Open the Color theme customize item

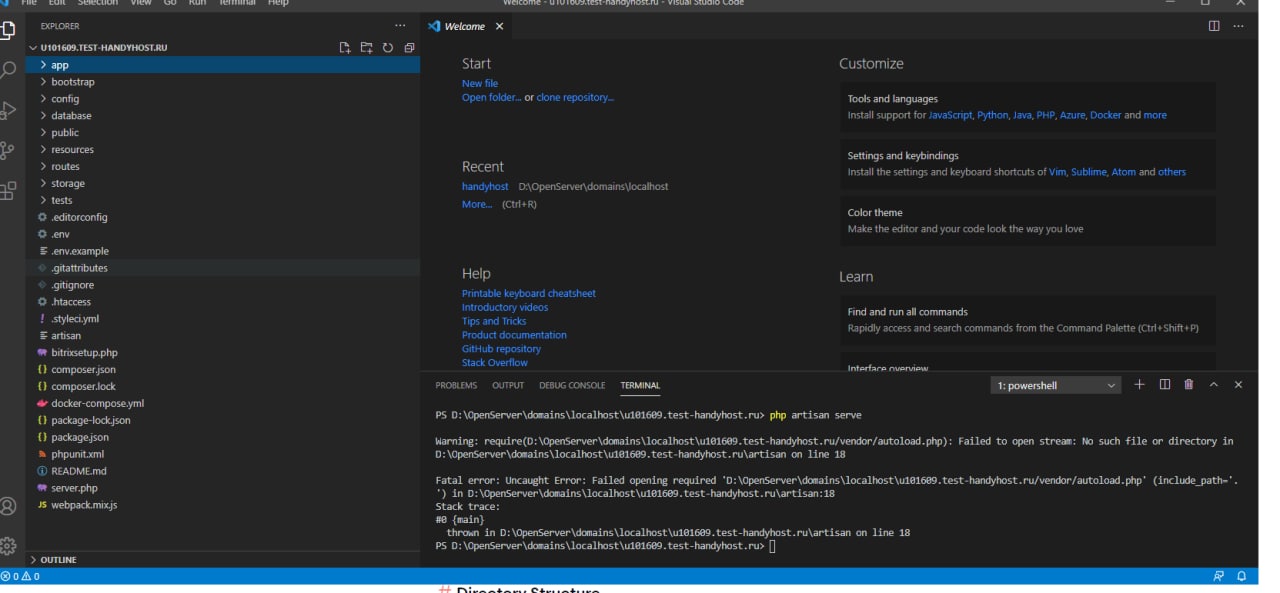[1028, 220]
